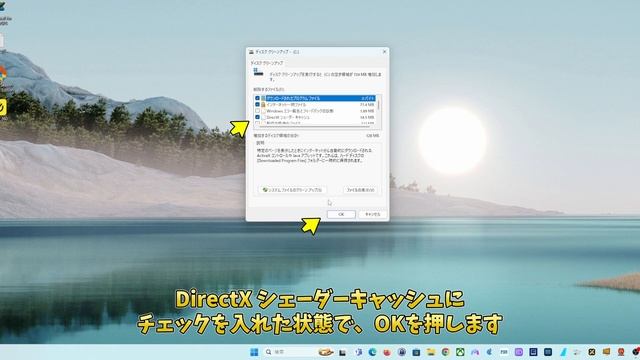Select the Temporary Internet Files row text

[x=286, y=104]
